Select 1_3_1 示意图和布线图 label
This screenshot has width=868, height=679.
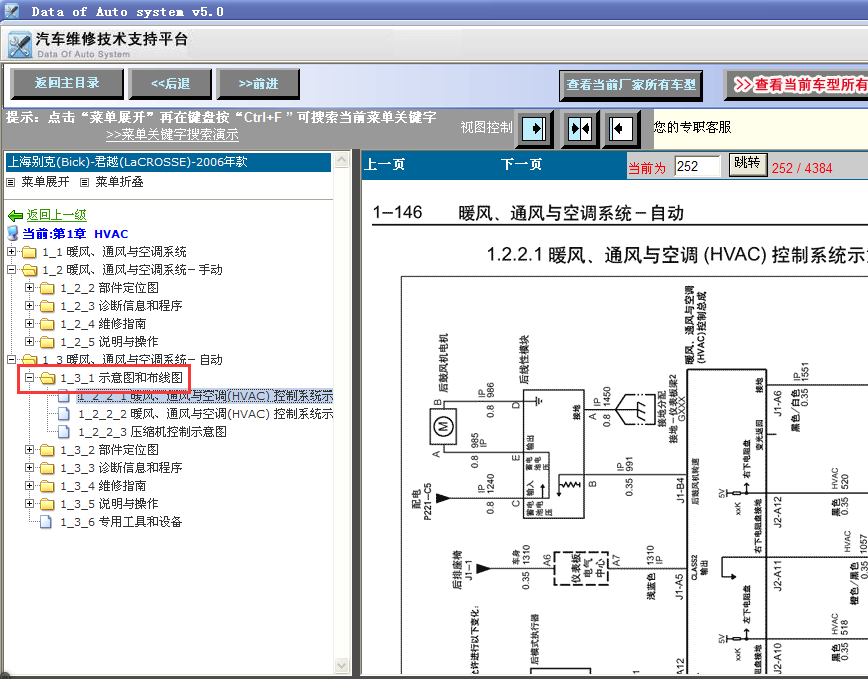coord(121,378)
